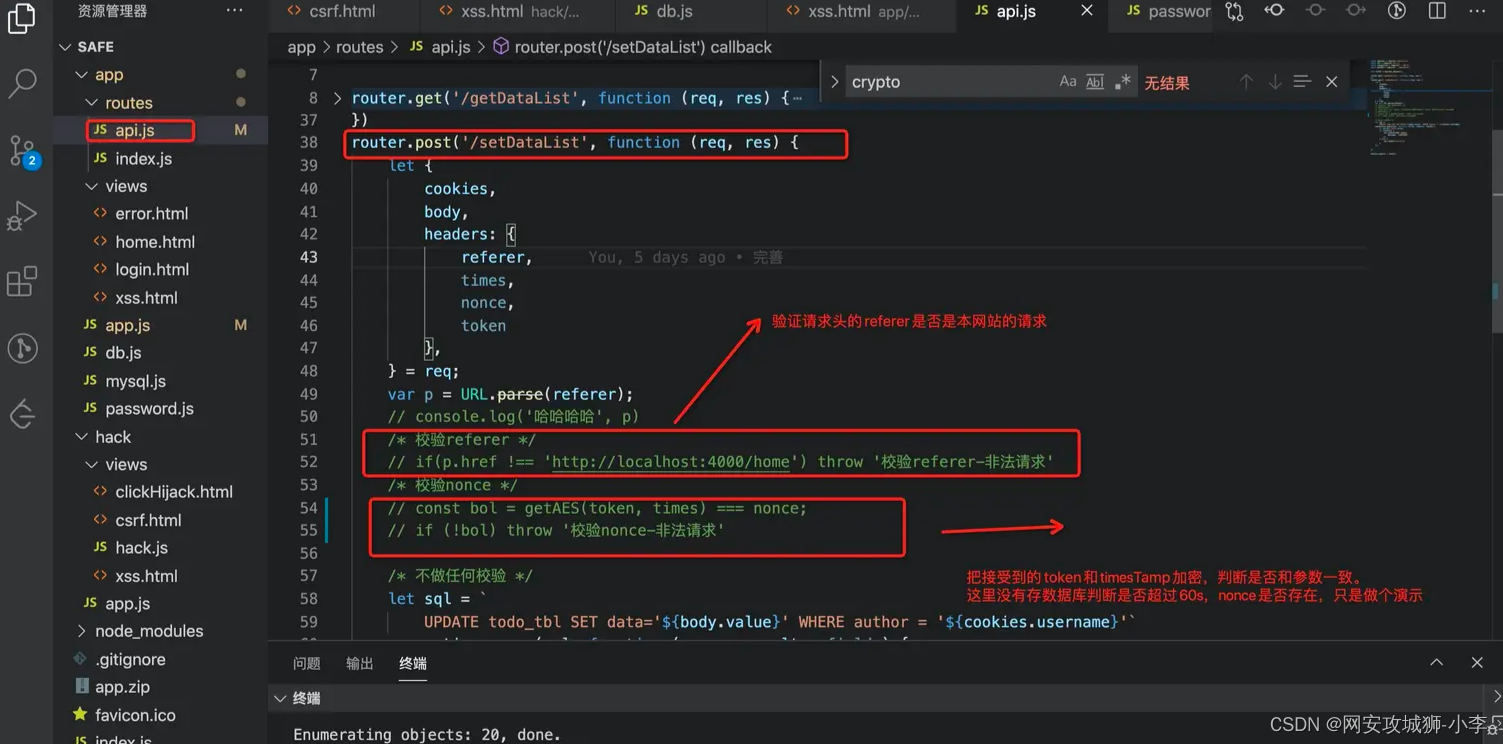
Task: Select .gitignore file in Explorer
Action: [130, 659]
